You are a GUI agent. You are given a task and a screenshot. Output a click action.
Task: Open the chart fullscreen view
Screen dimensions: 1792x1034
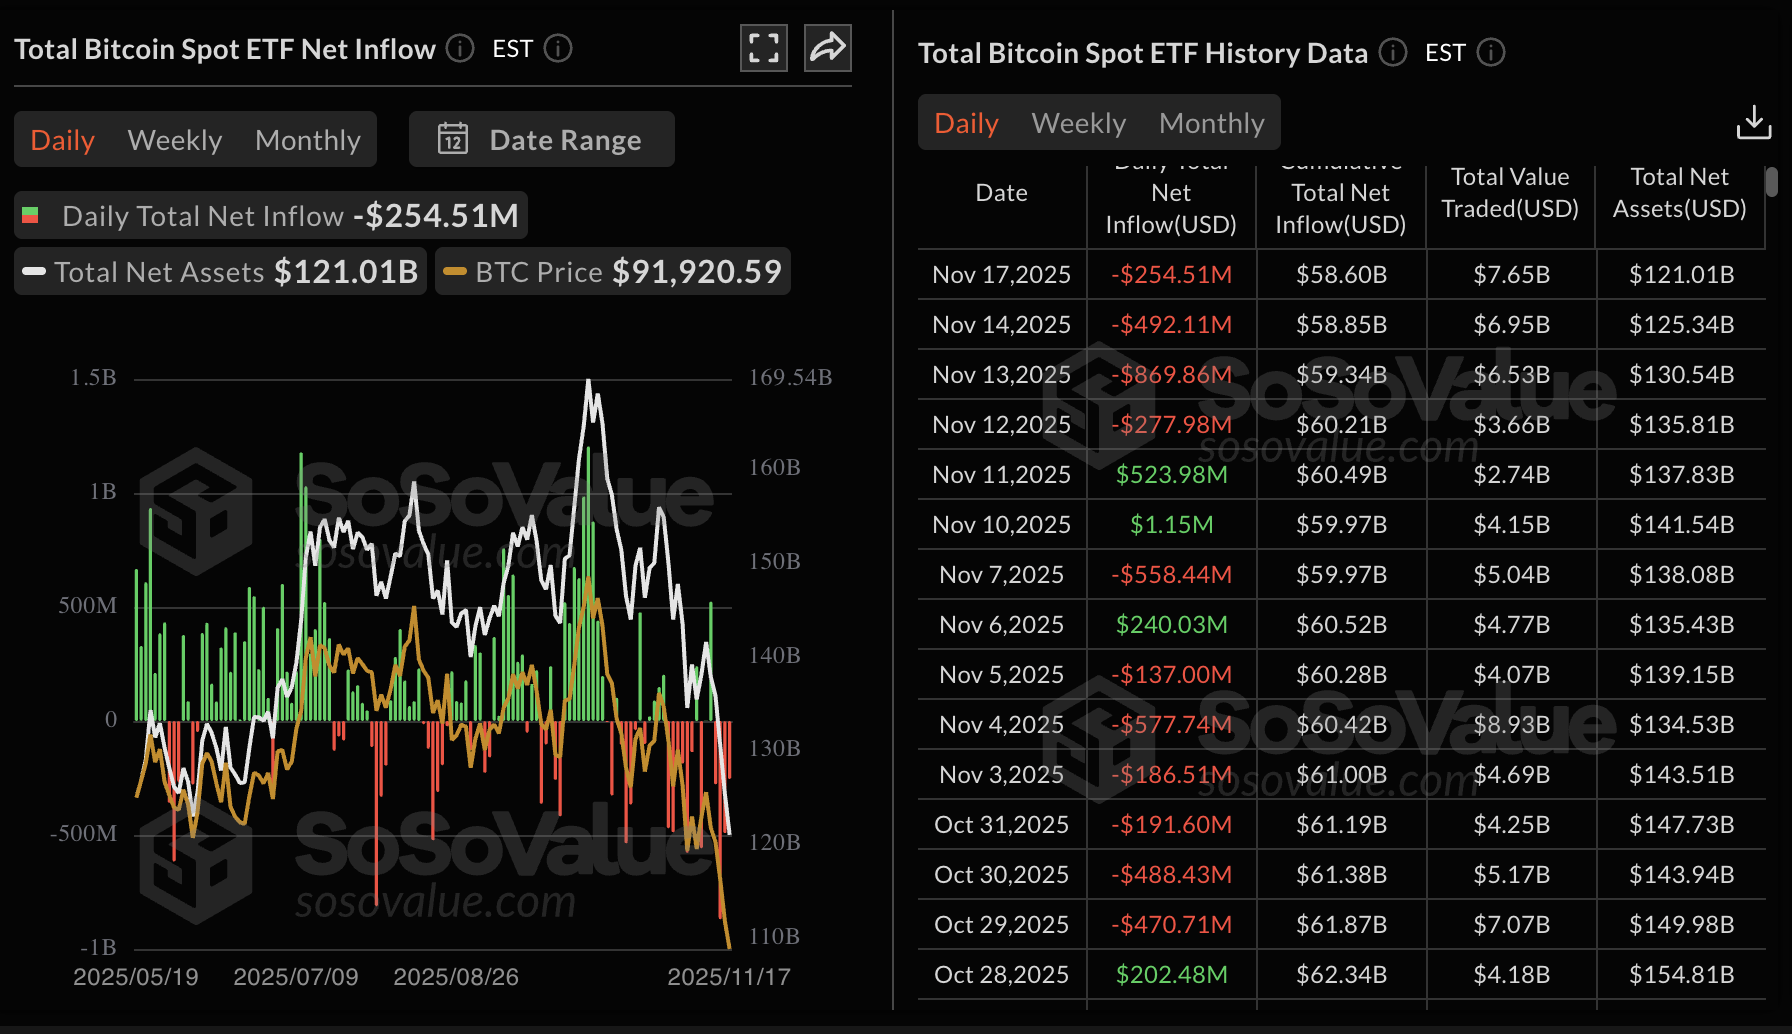763,47
